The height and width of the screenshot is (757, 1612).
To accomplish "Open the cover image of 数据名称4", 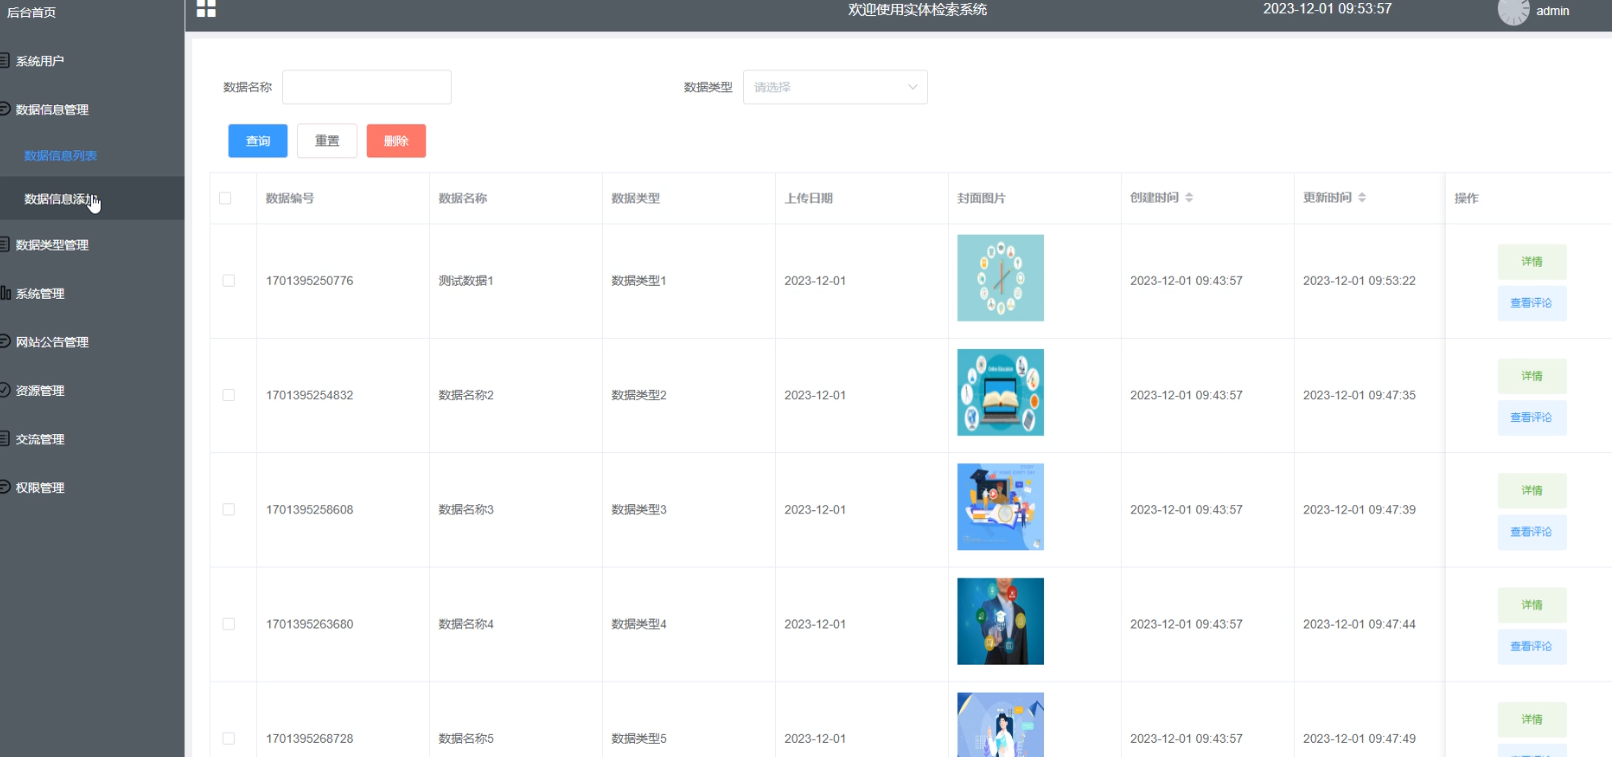I will tap(1000, 621).
